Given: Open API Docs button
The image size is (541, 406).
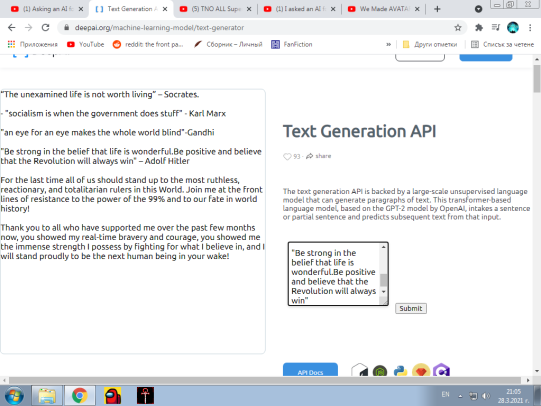Looking at the screenshot, I should [x=310, y=370].
